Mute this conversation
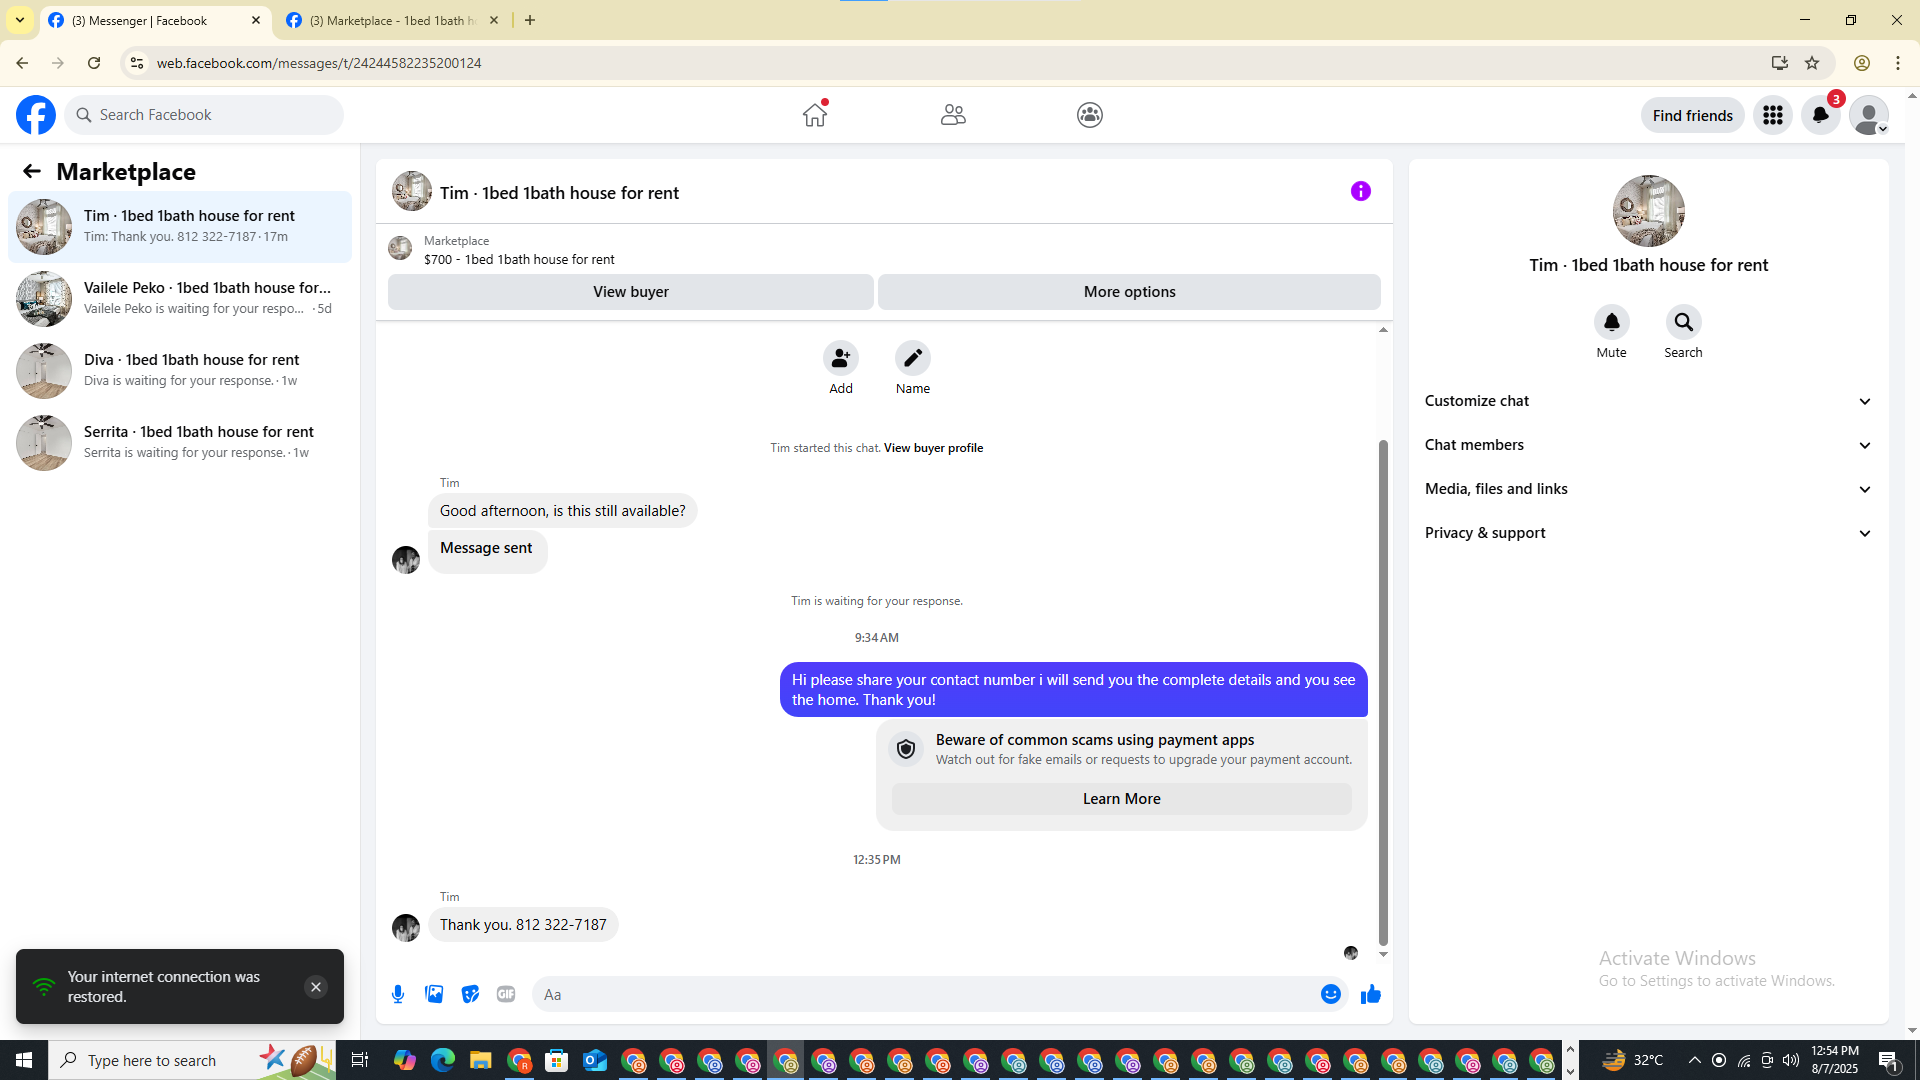This screenshot has width=1920, height=1080. (1611, 322)
